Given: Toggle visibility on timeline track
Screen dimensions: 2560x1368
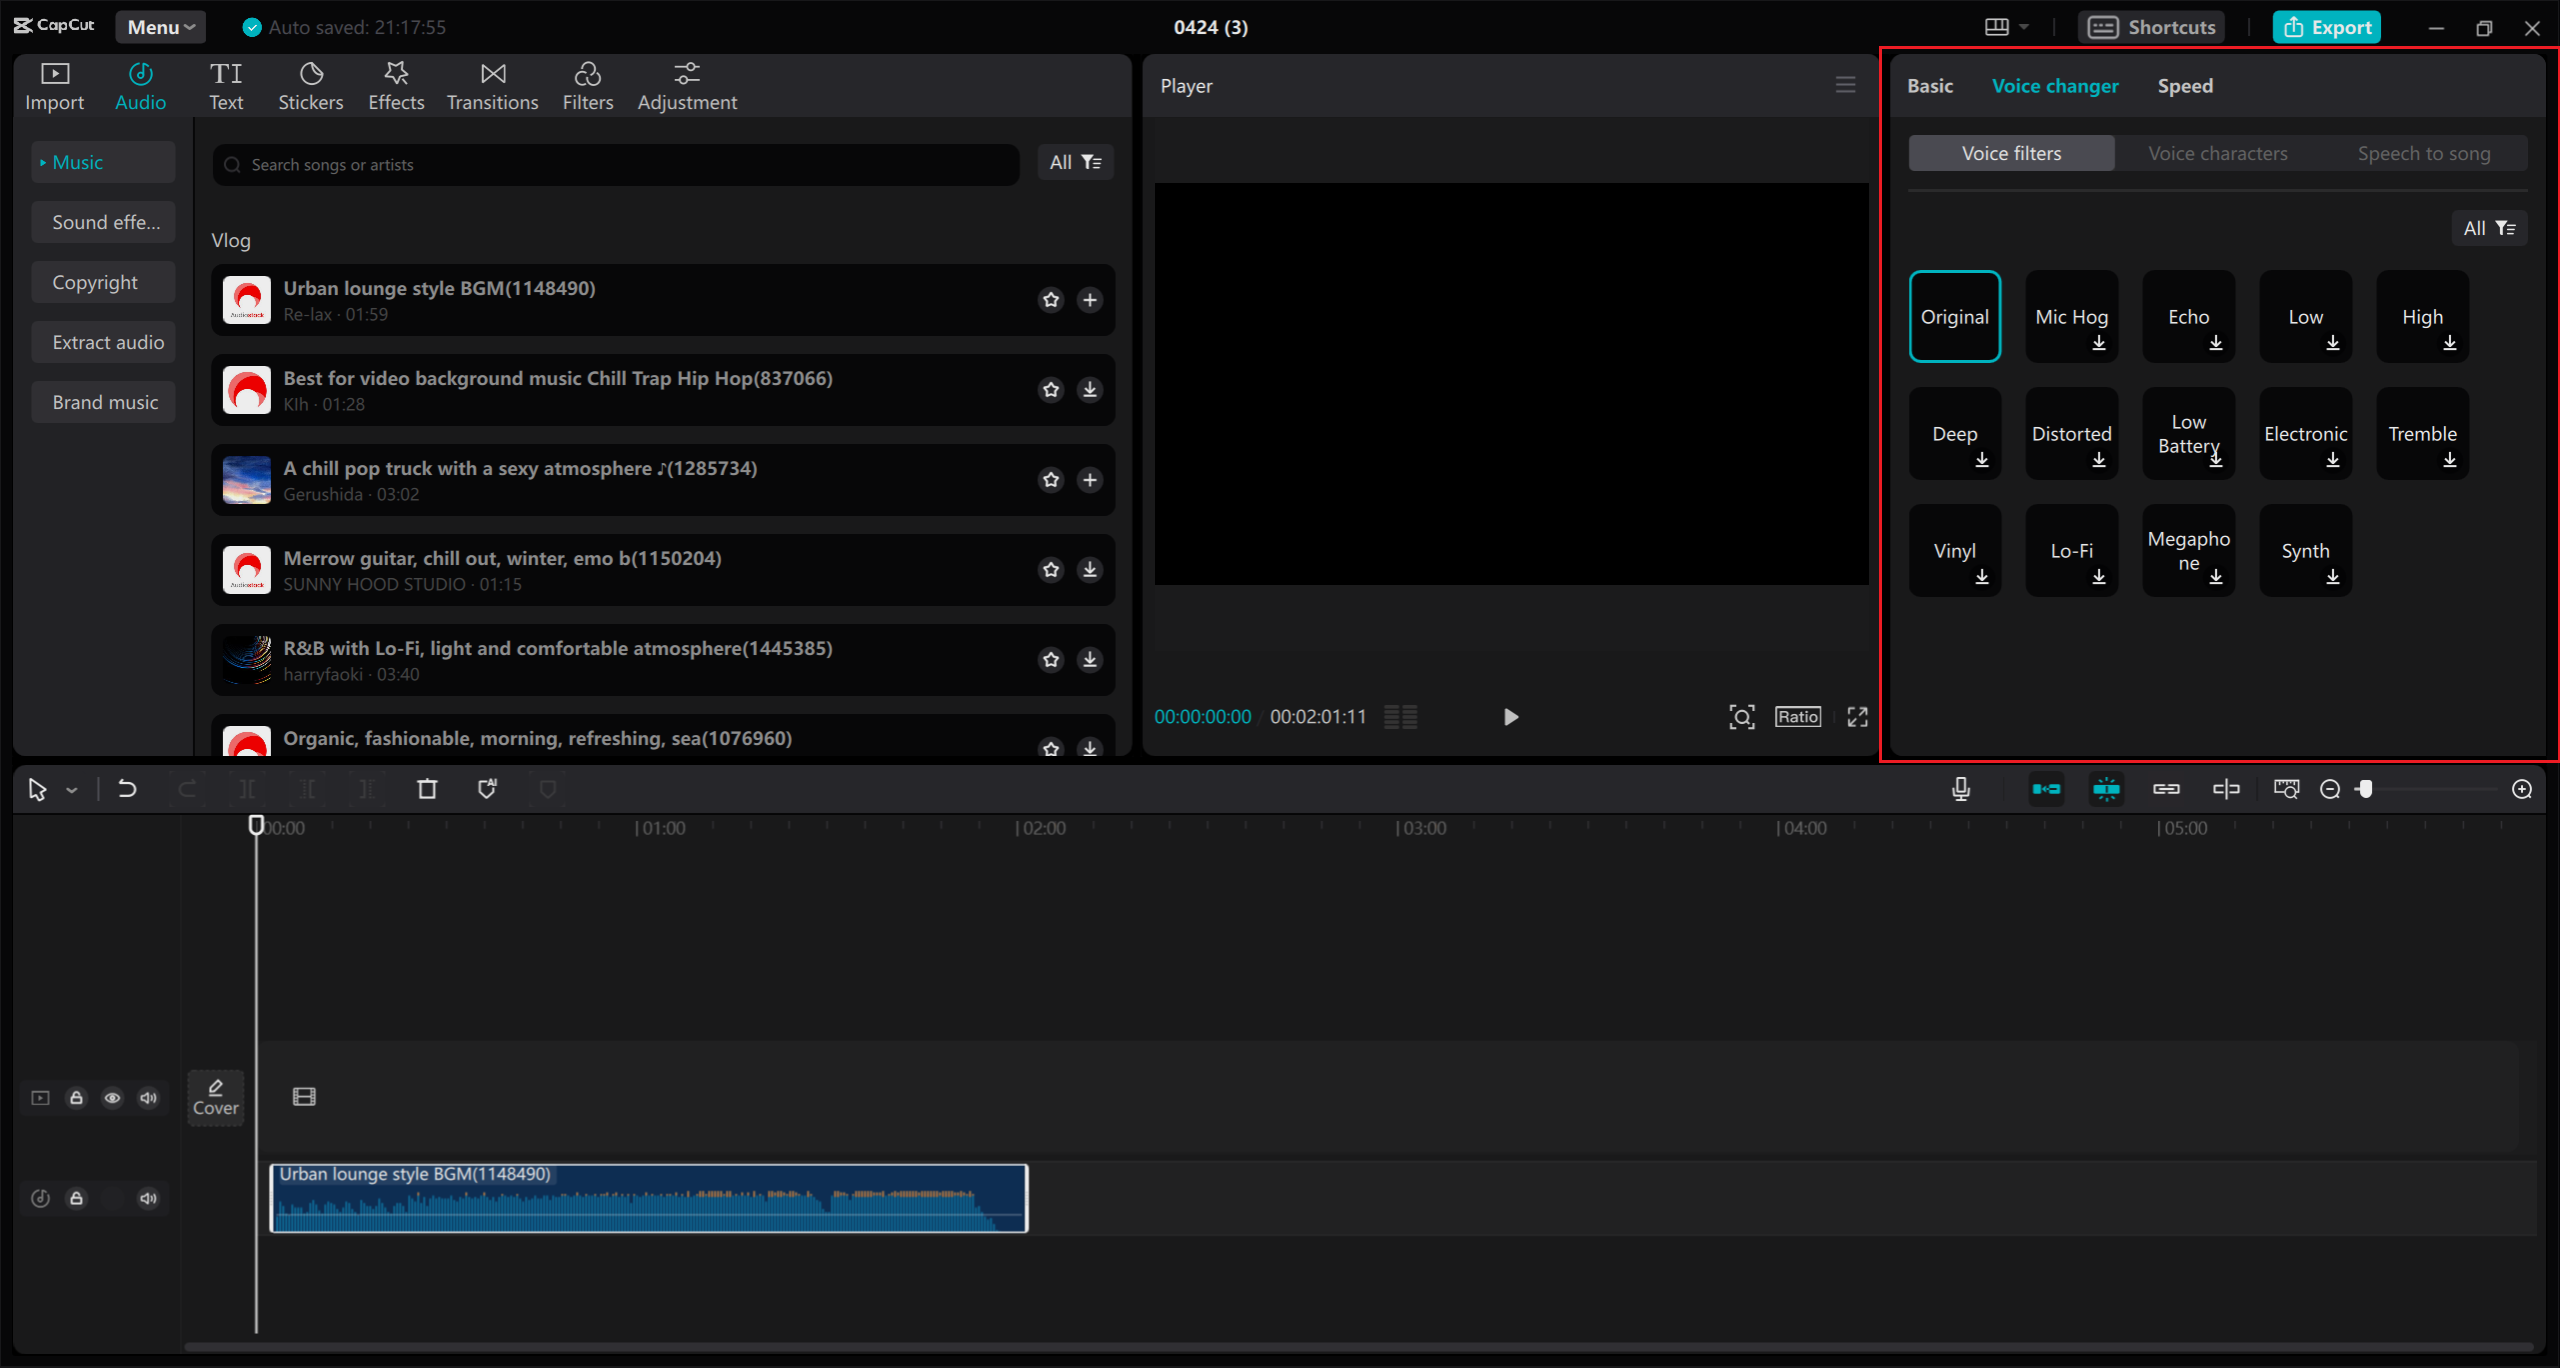Looking at the screenshot, I should [112, 1097].
